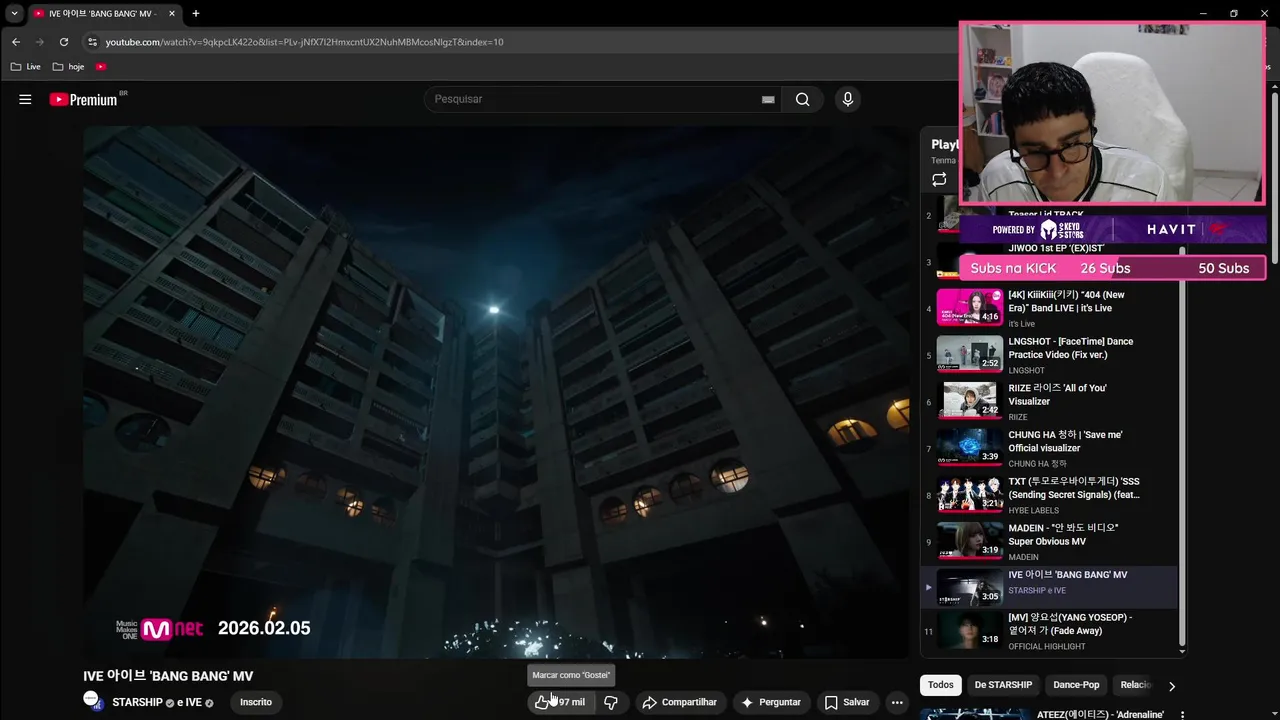This screenshot has width=1280, height=720.
Task: Select the Dance-Pop filter chip
Action: [x=1076, y=685]
